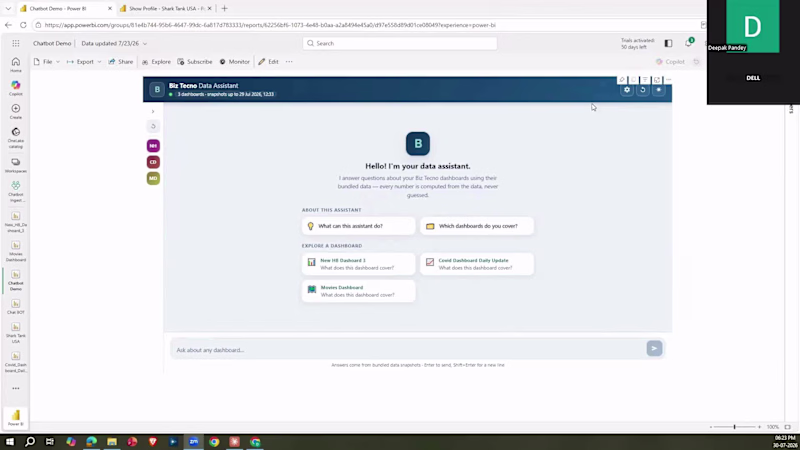Click Edit in the report toolbar
This screenshot has width=800, height=450.
268,62
